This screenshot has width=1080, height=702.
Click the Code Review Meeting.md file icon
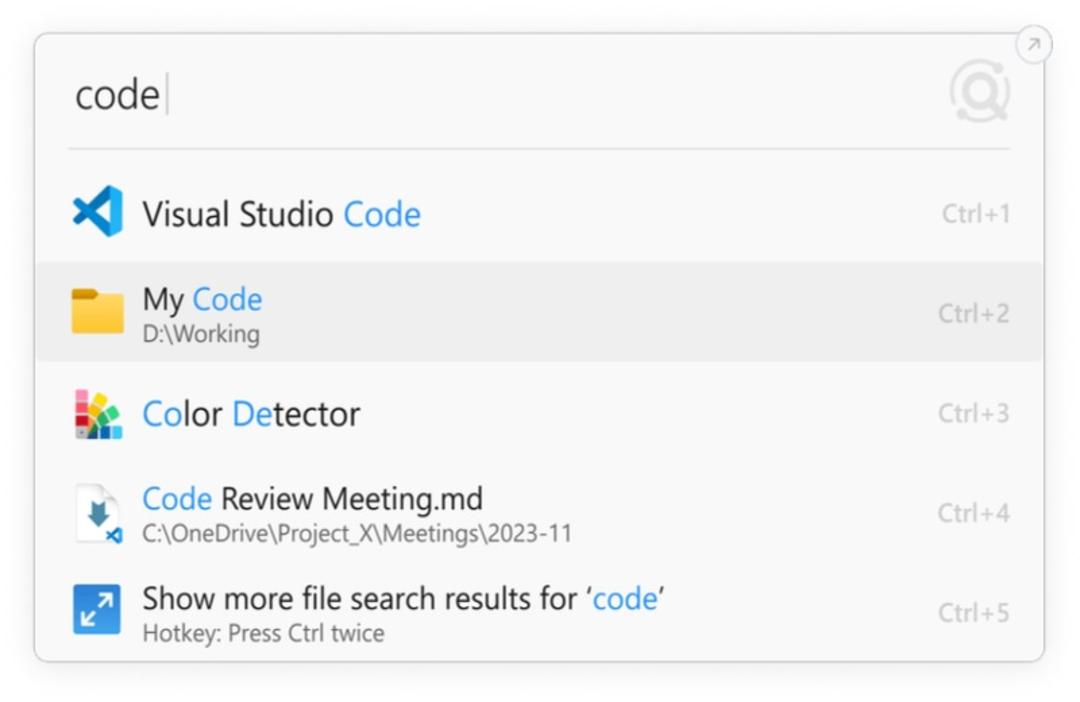pyautogui.click(x=98, y=514)
